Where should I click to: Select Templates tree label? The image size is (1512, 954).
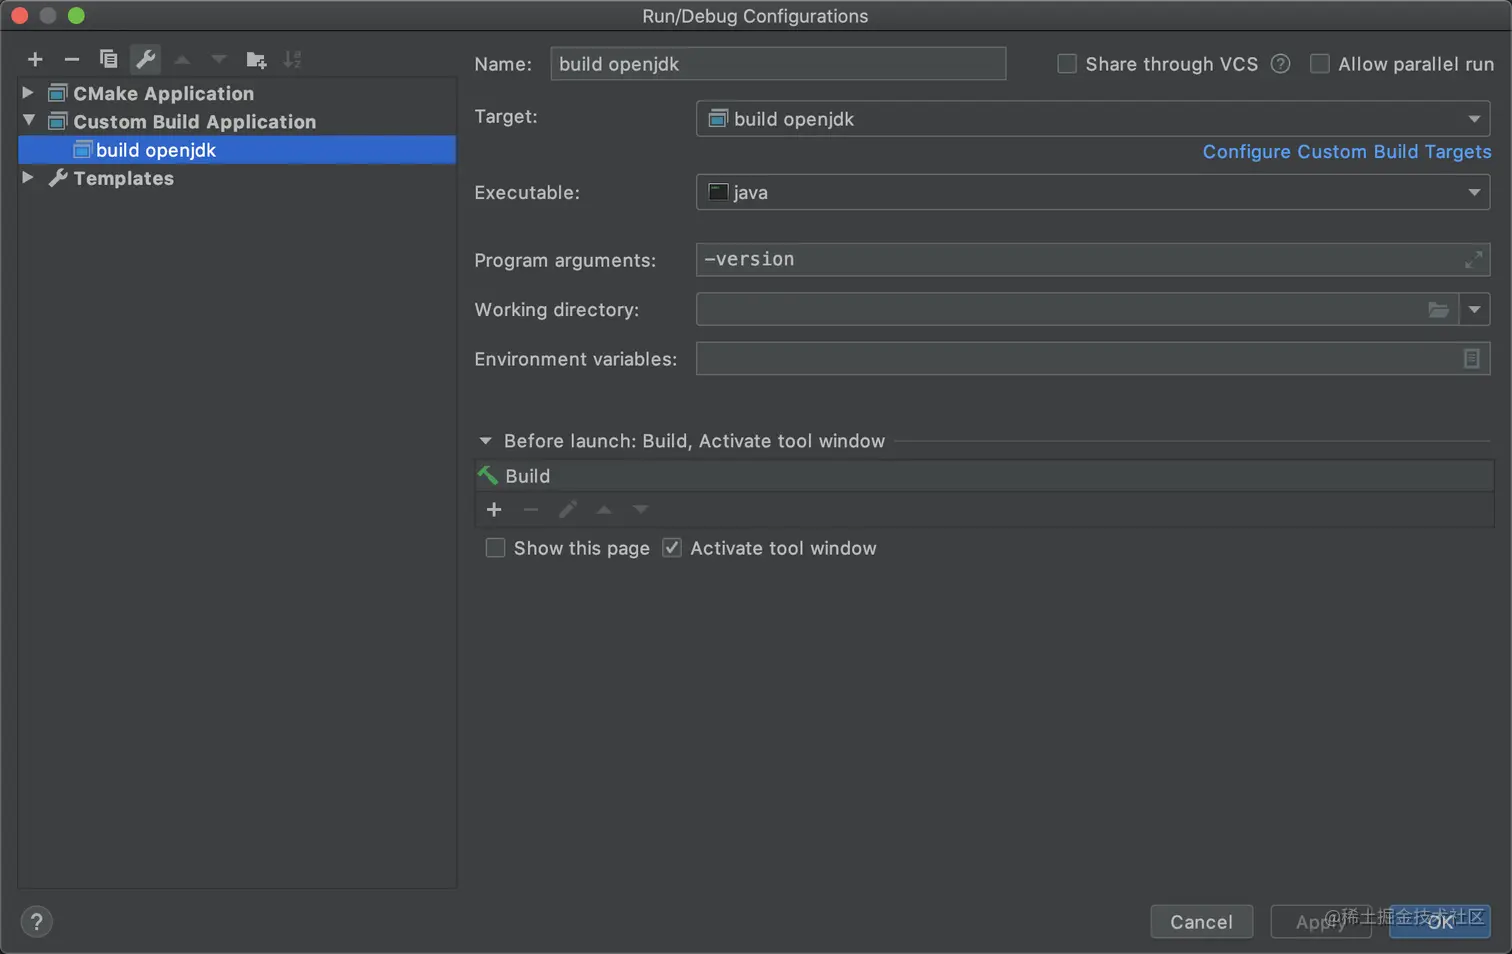(123, 178)
